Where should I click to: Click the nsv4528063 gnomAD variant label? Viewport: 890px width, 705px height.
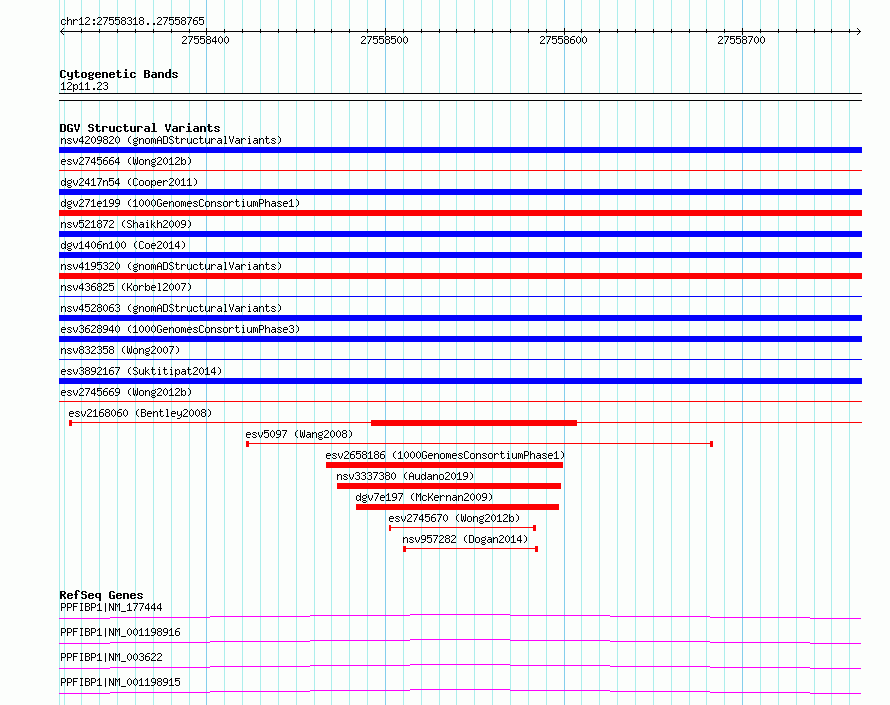(171, 308)
